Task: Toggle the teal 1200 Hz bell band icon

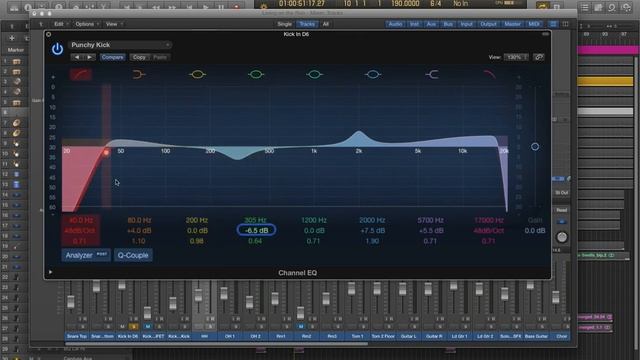Action: [314, 74]
